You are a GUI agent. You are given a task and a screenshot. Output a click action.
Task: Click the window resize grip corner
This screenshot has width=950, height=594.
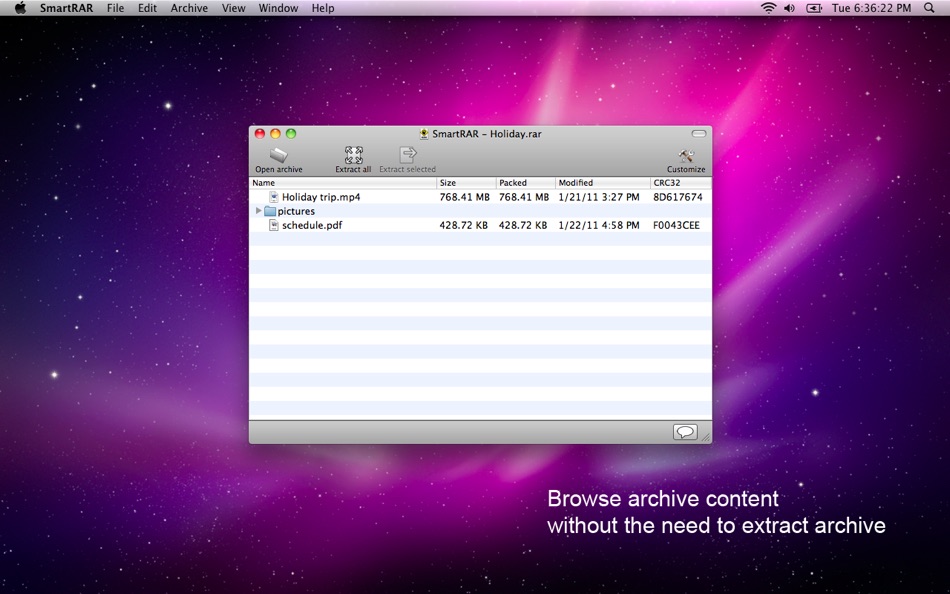tap(706, 437)
